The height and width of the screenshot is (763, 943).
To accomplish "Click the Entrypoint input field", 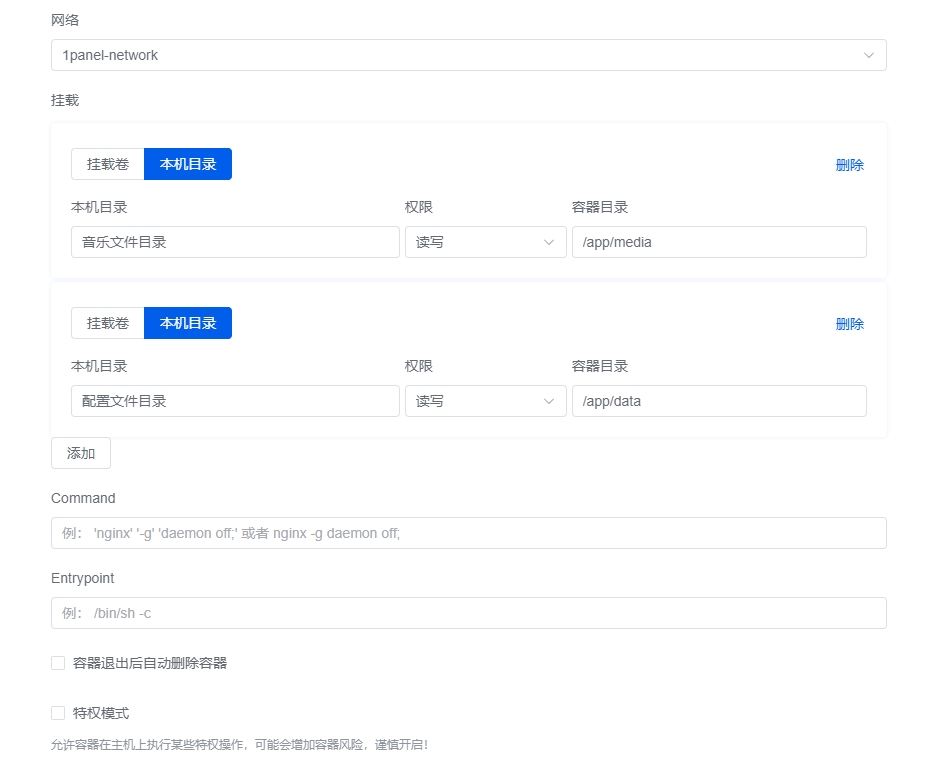I will [468, 613].
